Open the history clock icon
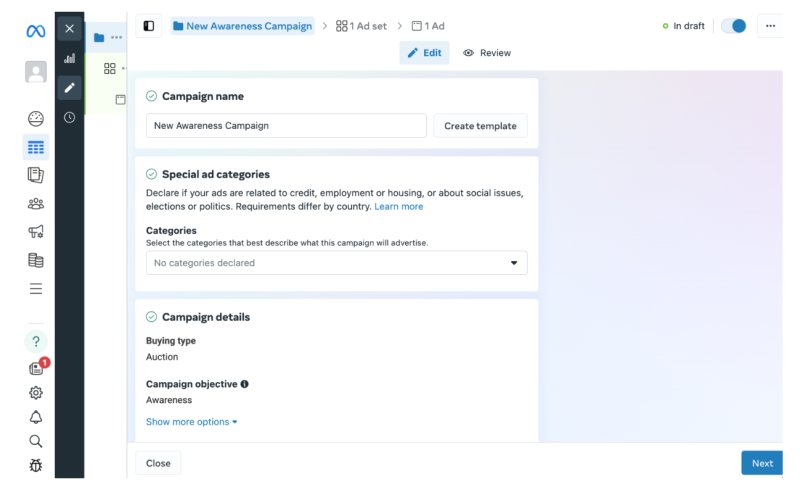Viewport: 800px width, 490px height. click(69, 117)
